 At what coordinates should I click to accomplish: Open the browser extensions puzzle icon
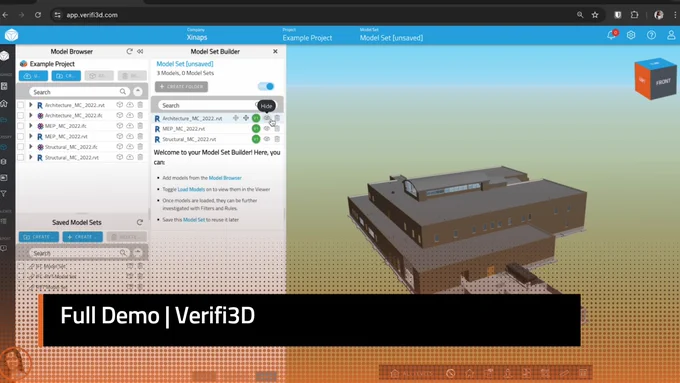click(x=634, y=15)
